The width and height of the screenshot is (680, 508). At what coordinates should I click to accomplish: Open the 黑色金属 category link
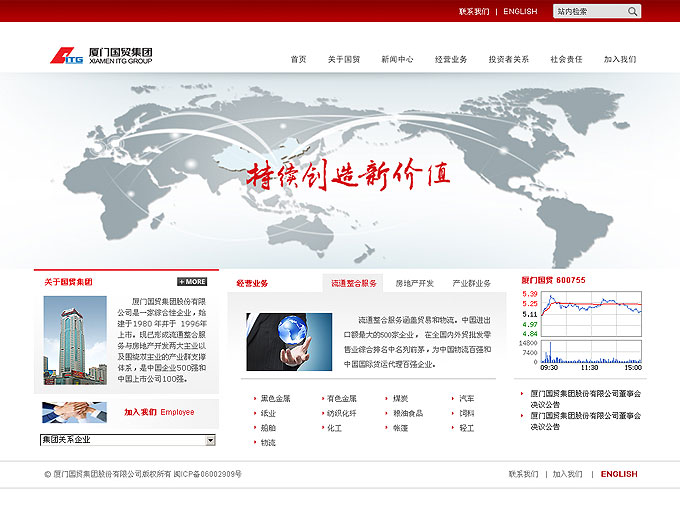click(x=275, y=398)
